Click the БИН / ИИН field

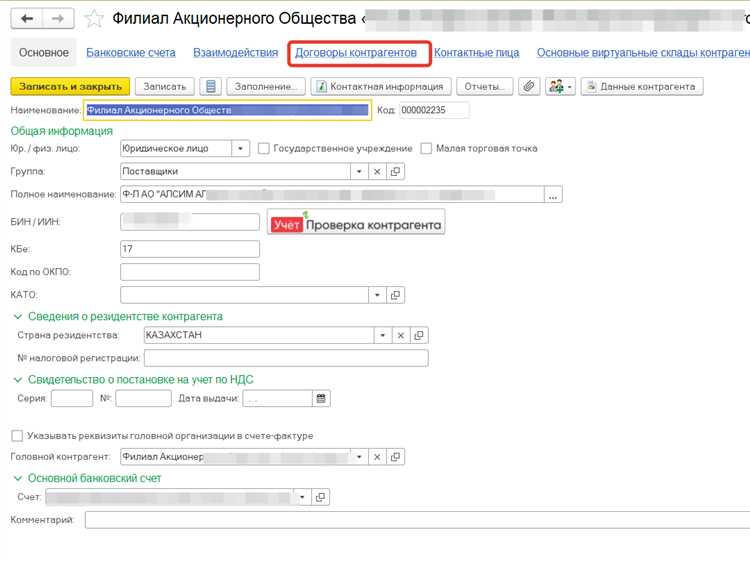[190, 222]
